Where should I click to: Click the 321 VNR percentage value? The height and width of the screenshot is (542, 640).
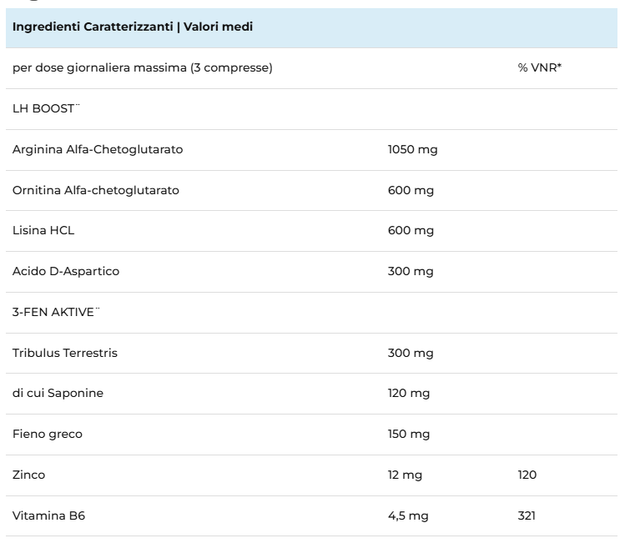[527, 516]
